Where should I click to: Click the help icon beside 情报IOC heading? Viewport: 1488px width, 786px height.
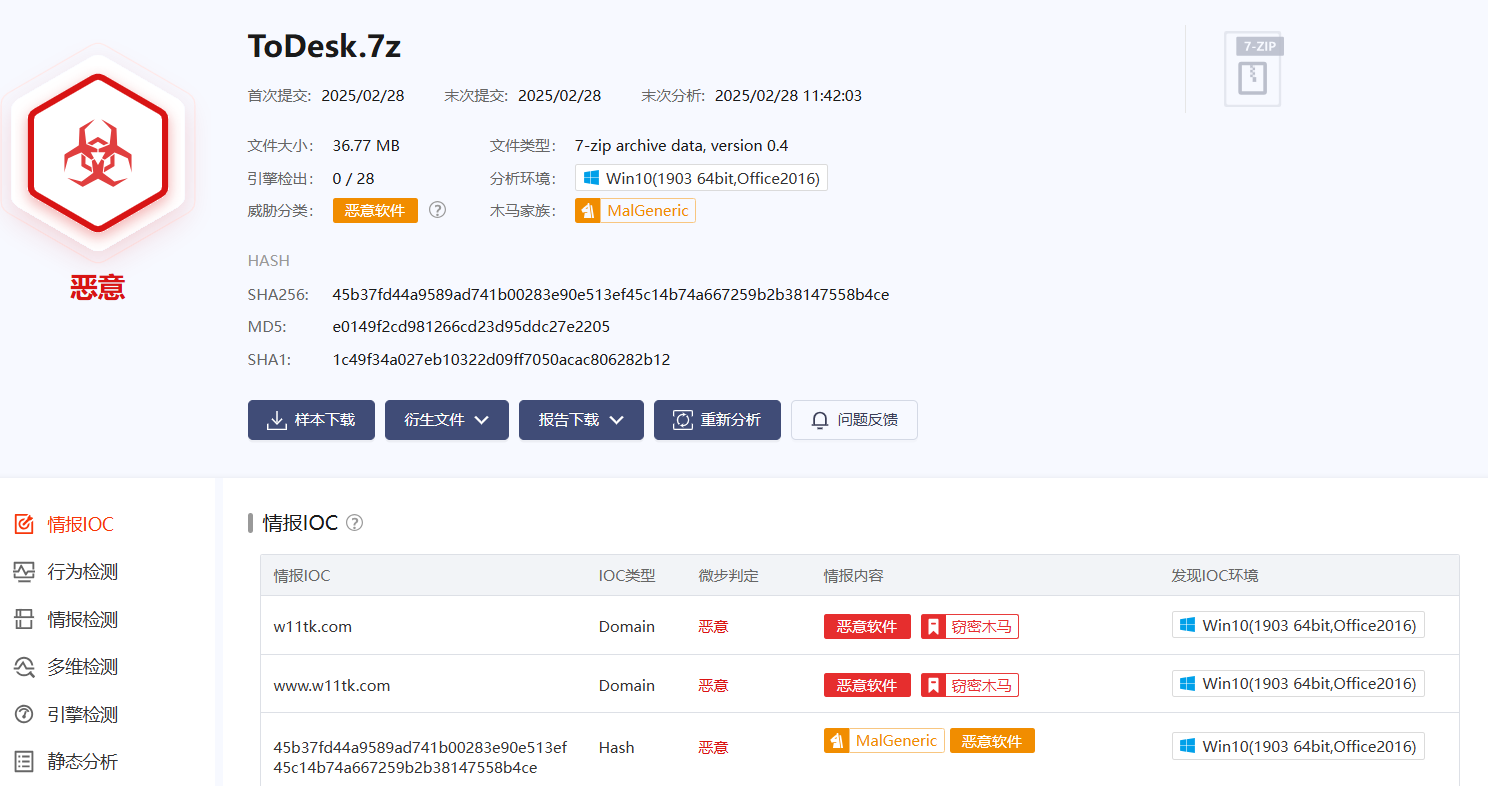tap(354, 522)
